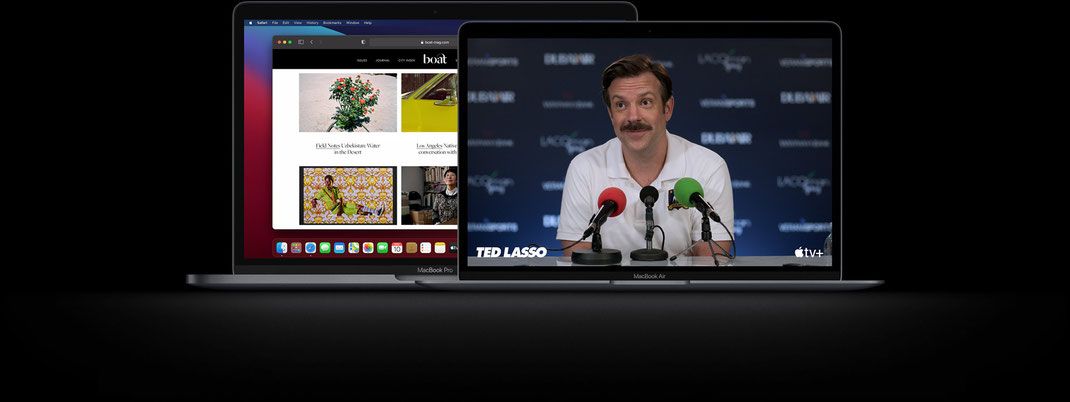
Task: Open Launchpad in the Dock
Action: coord(296,248)
